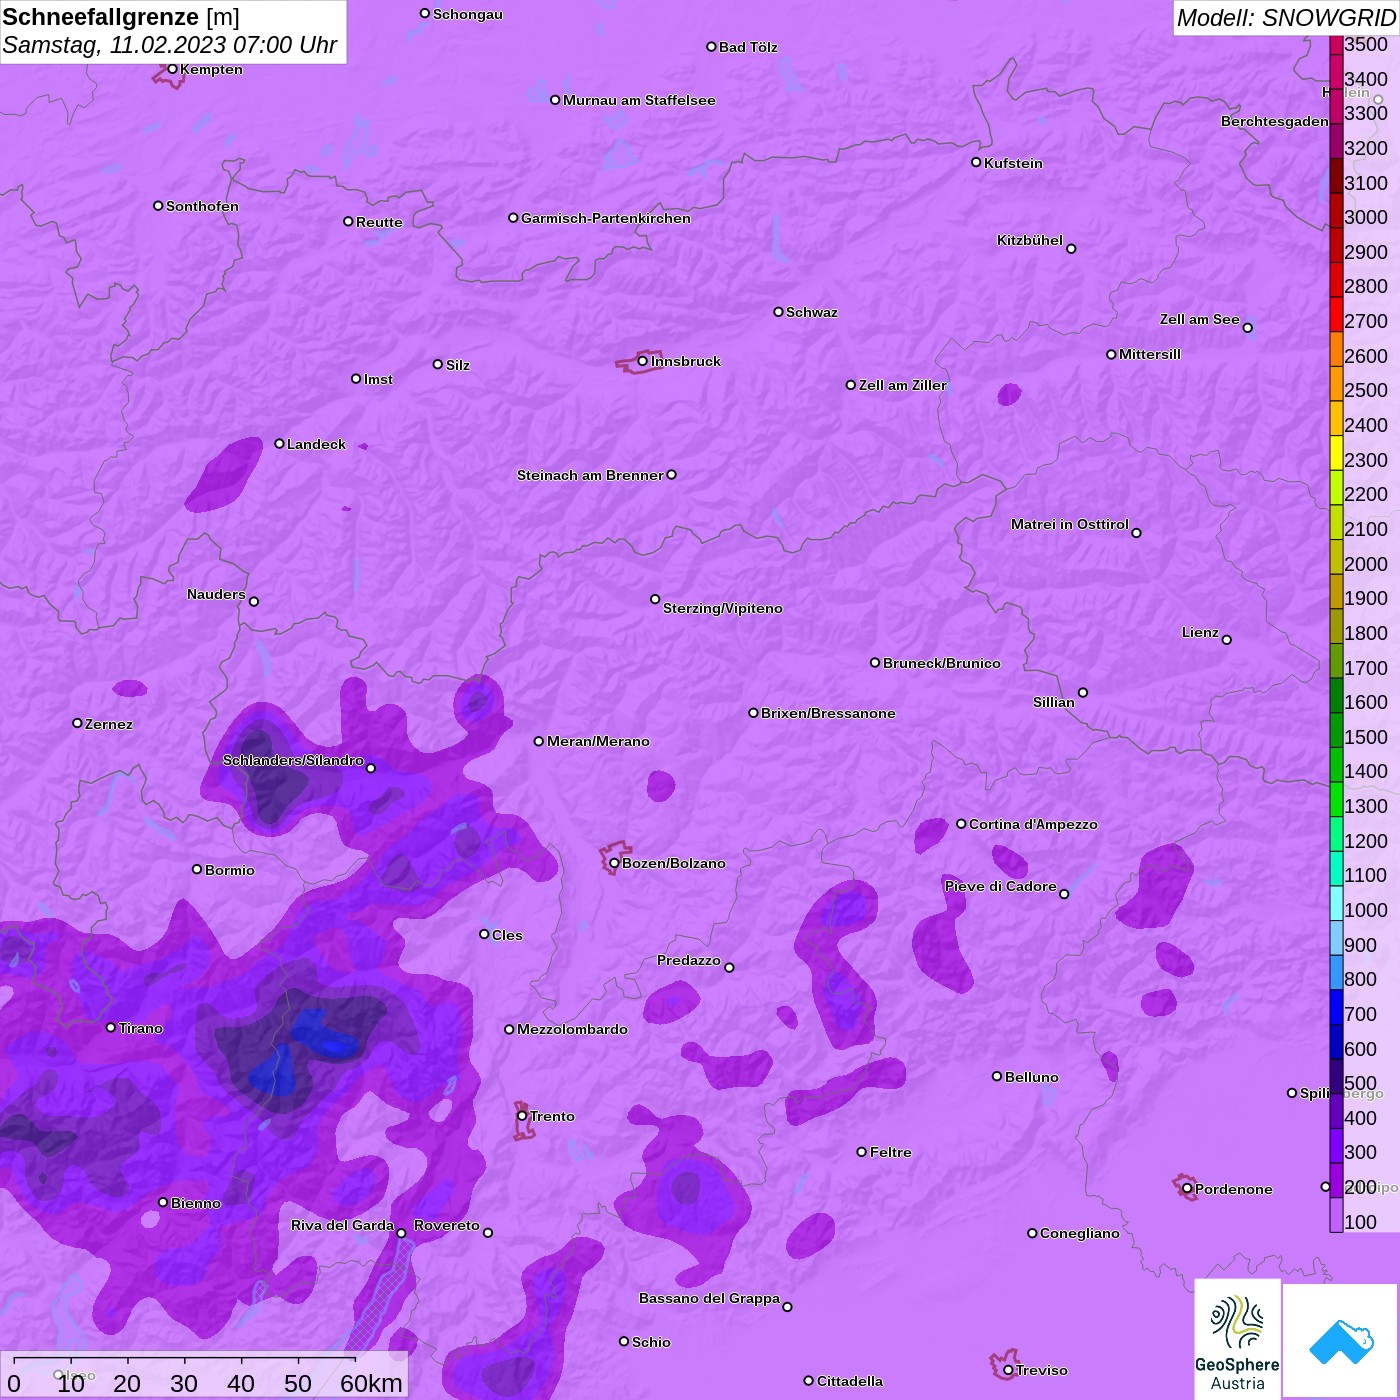The image size is (1400, 1400).
Task: Click the Schlanders/Silandro label
Action: [293, 760]
